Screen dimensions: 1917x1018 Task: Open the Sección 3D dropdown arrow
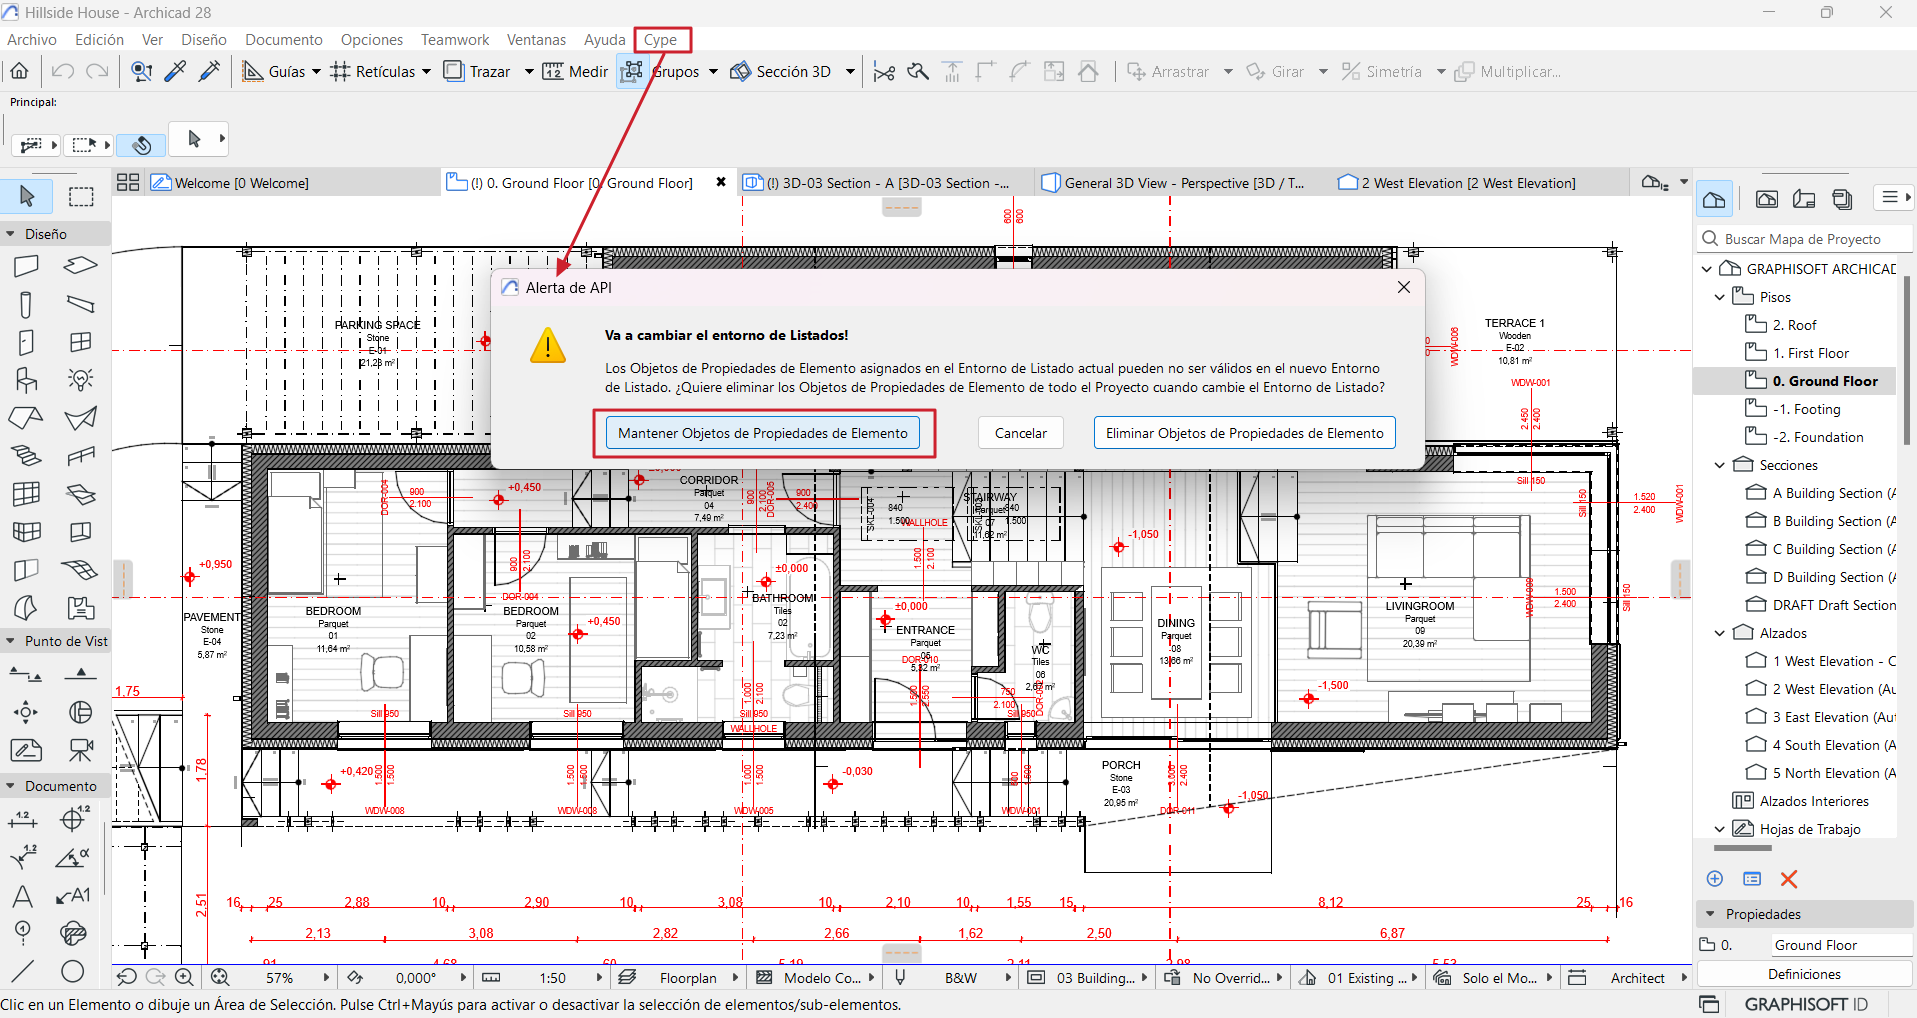coord(850,71)
